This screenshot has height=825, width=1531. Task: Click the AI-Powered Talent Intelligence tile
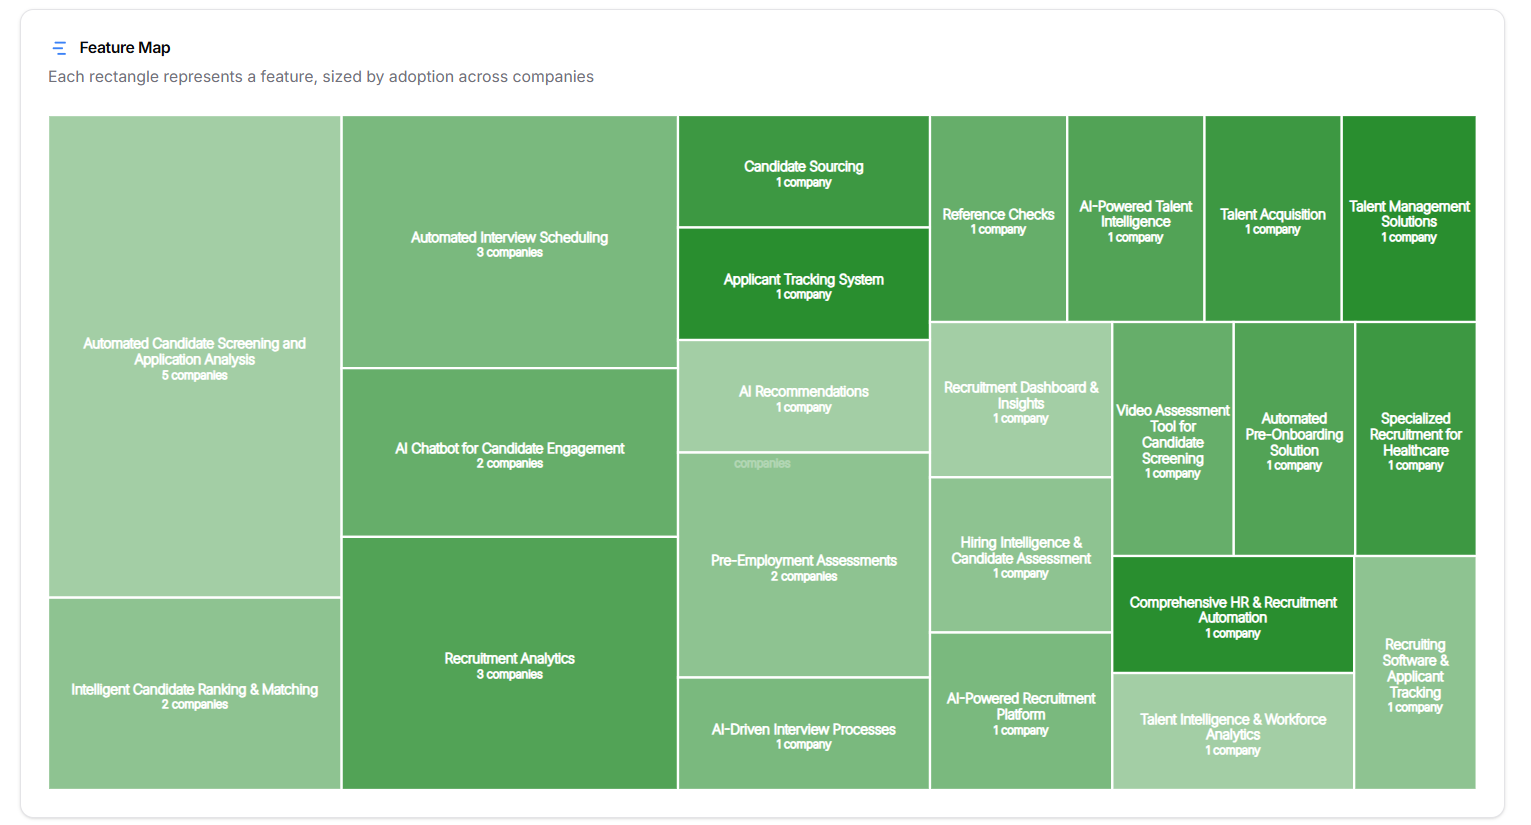click(x=1135, y=219)
